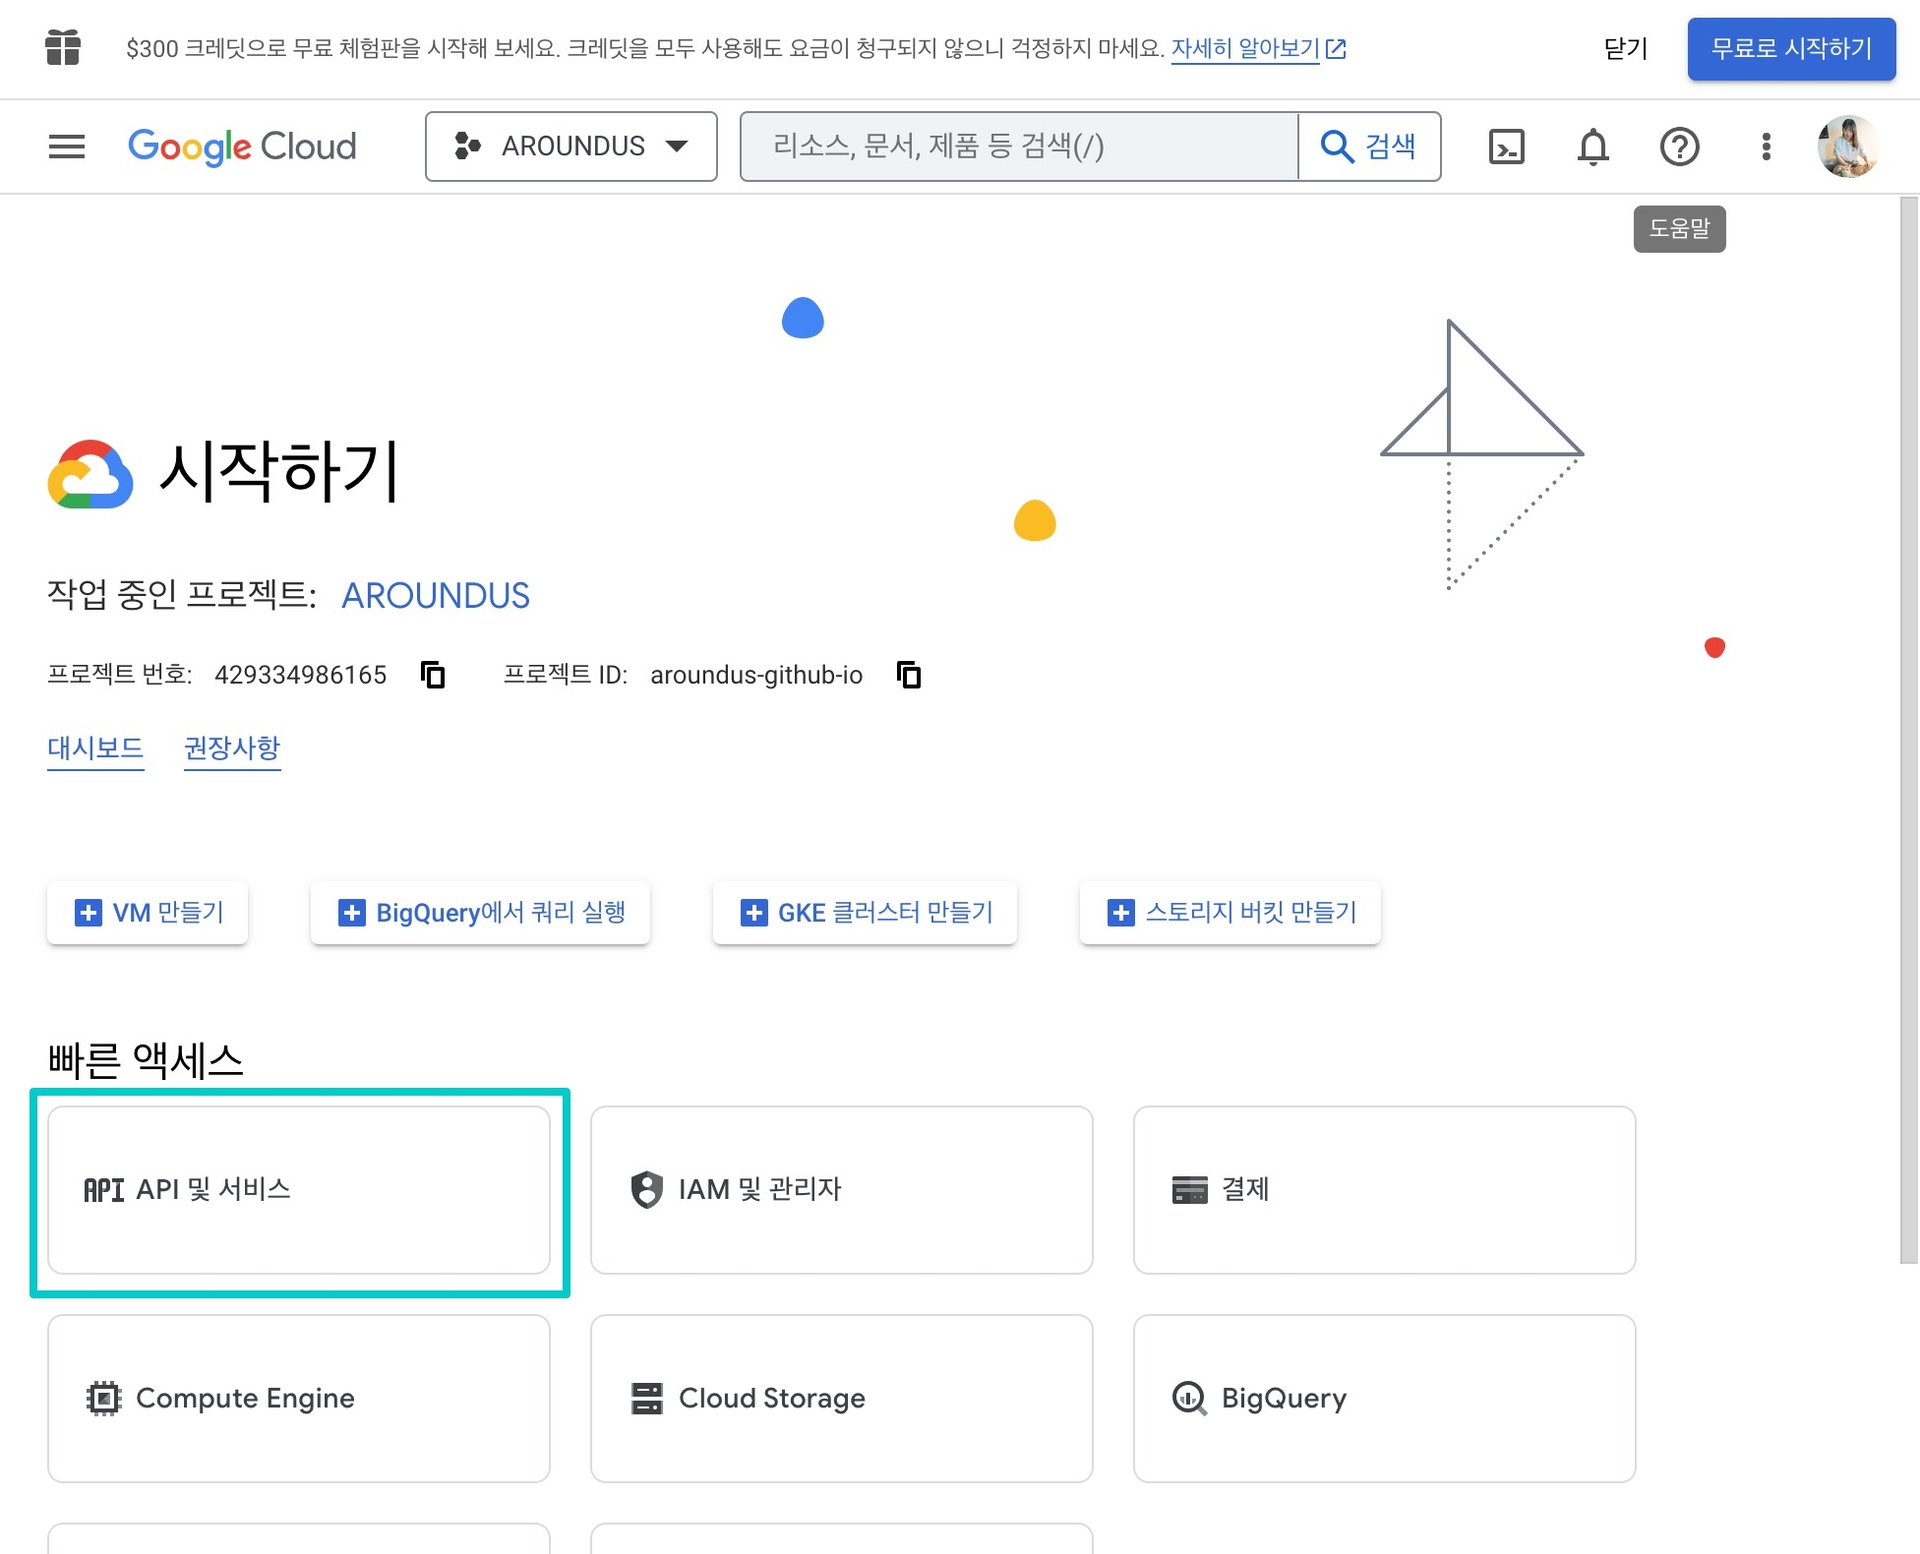Click VM 만들기 button
This screenshot has width=1920, height=1554.
pos(148,912)
